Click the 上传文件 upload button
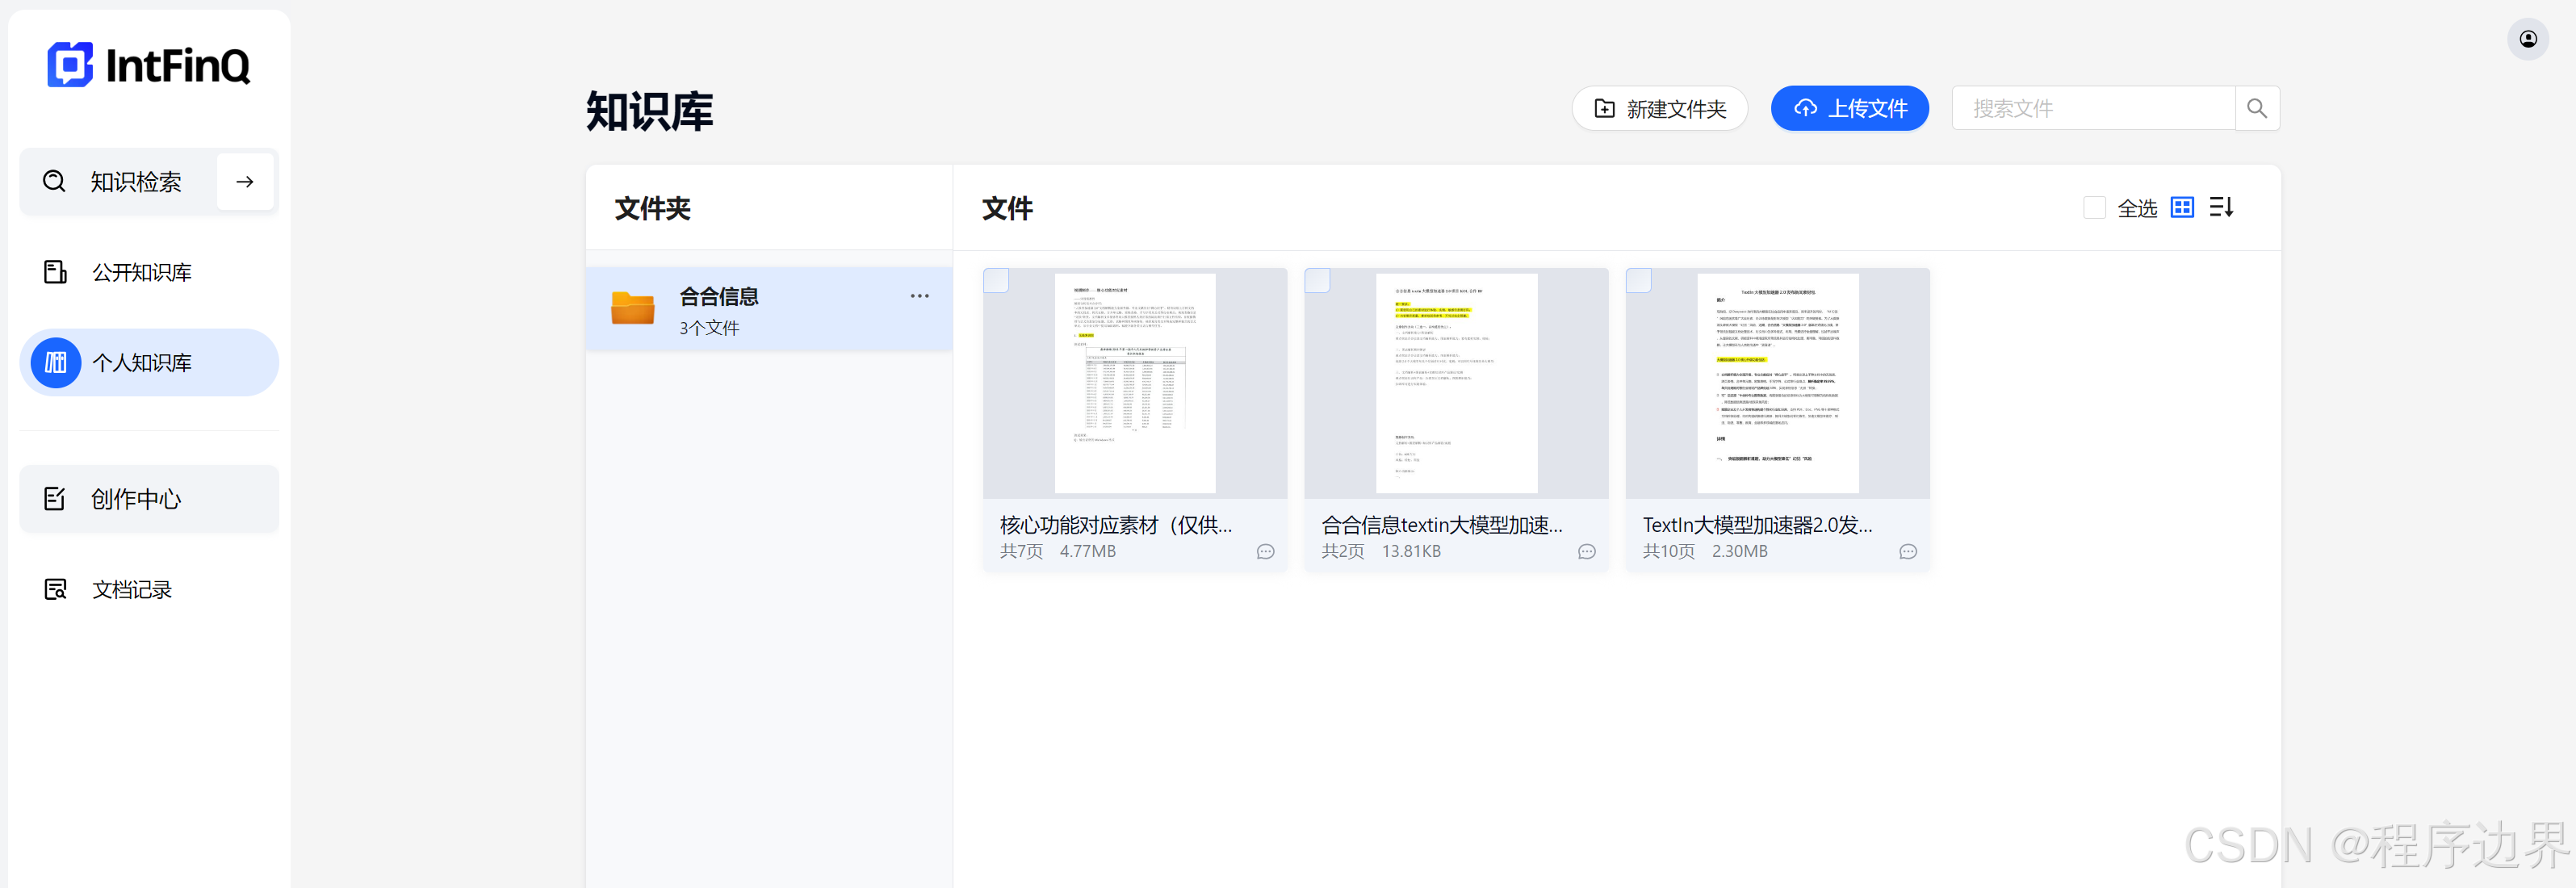2576x888 pixels. tap(1849, 108)
